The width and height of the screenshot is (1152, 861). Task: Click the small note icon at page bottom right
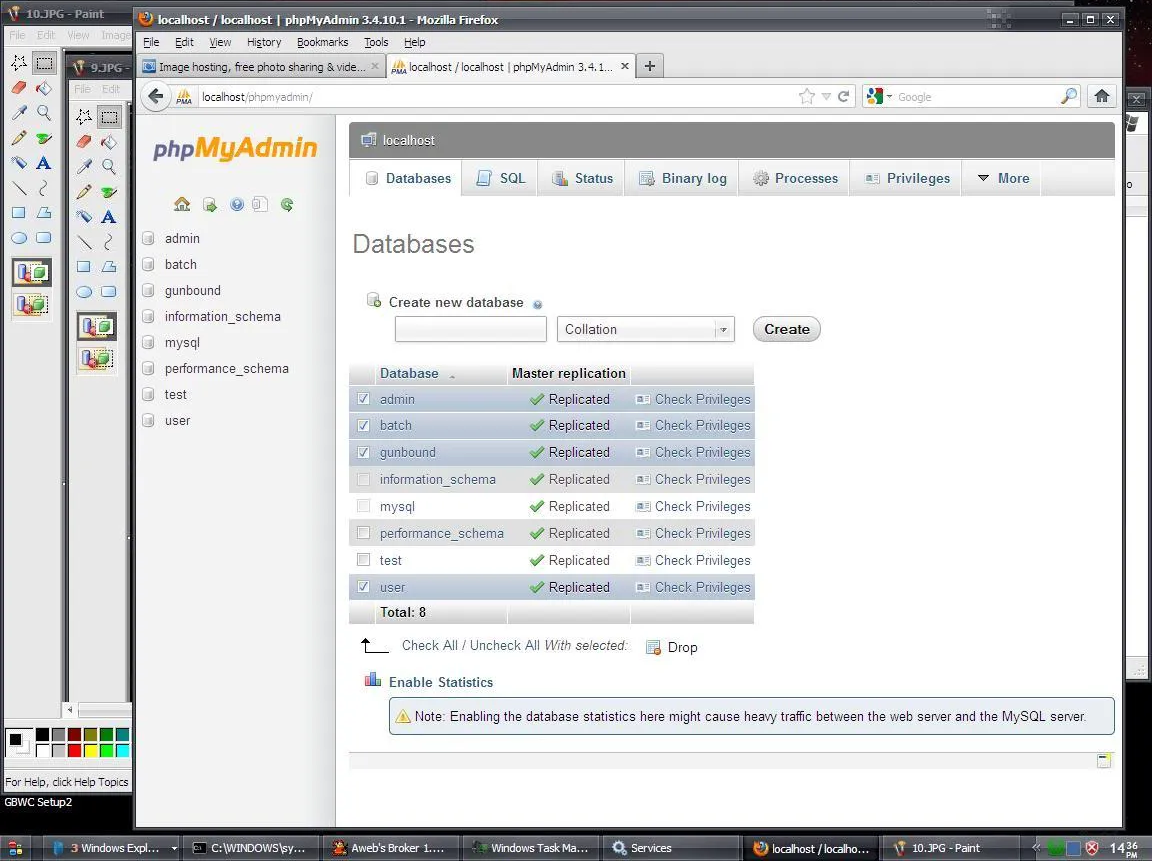[1104, 760]
